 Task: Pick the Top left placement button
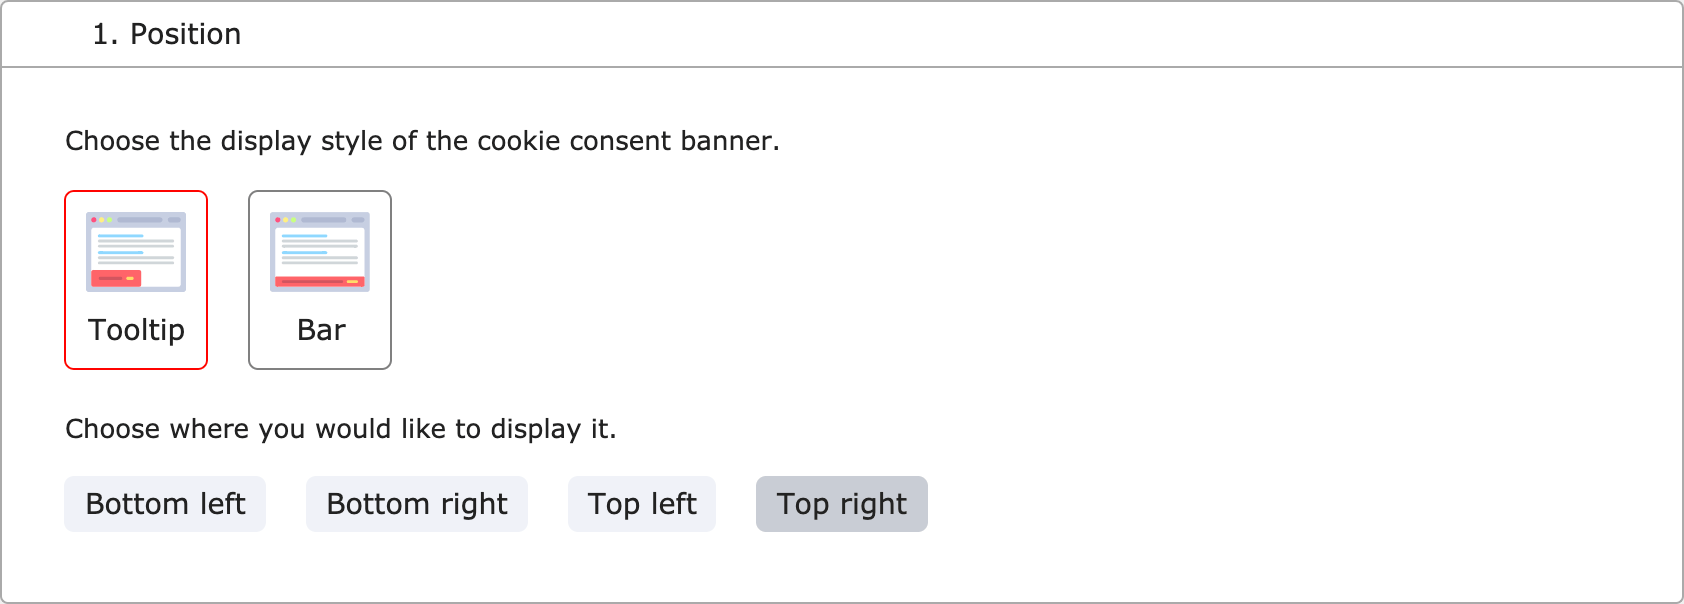(x=641, y=504)
